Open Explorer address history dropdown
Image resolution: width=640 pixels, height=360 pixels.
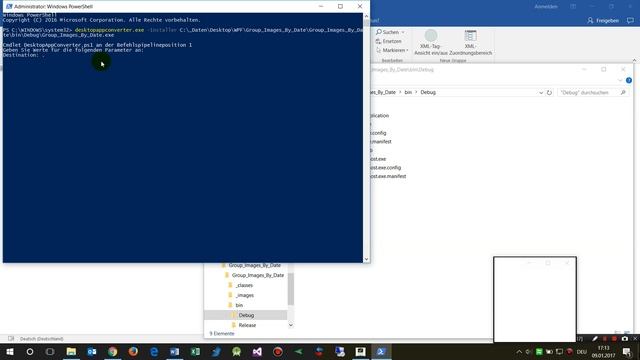(x=541, y=93)
